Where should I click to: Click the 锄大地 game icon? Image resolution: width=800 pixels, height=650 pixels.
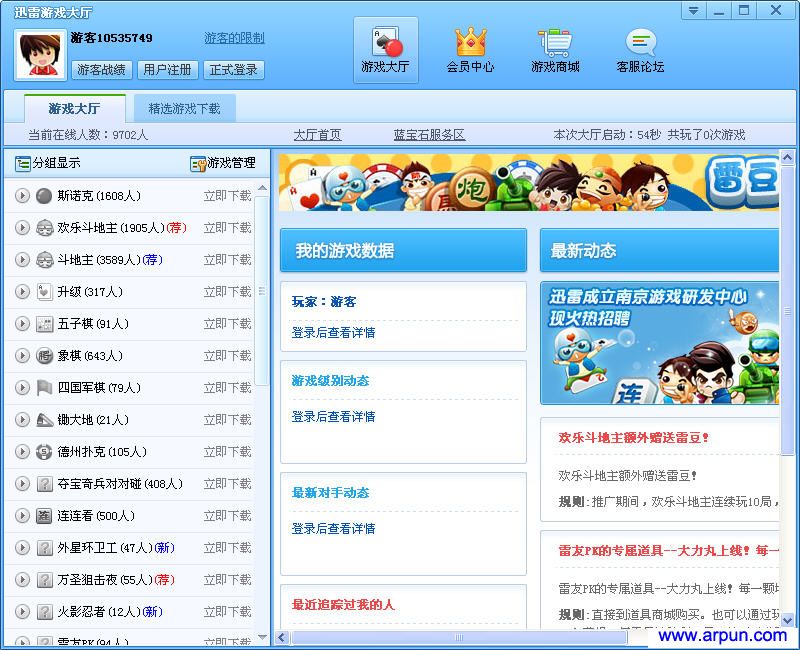44,420
